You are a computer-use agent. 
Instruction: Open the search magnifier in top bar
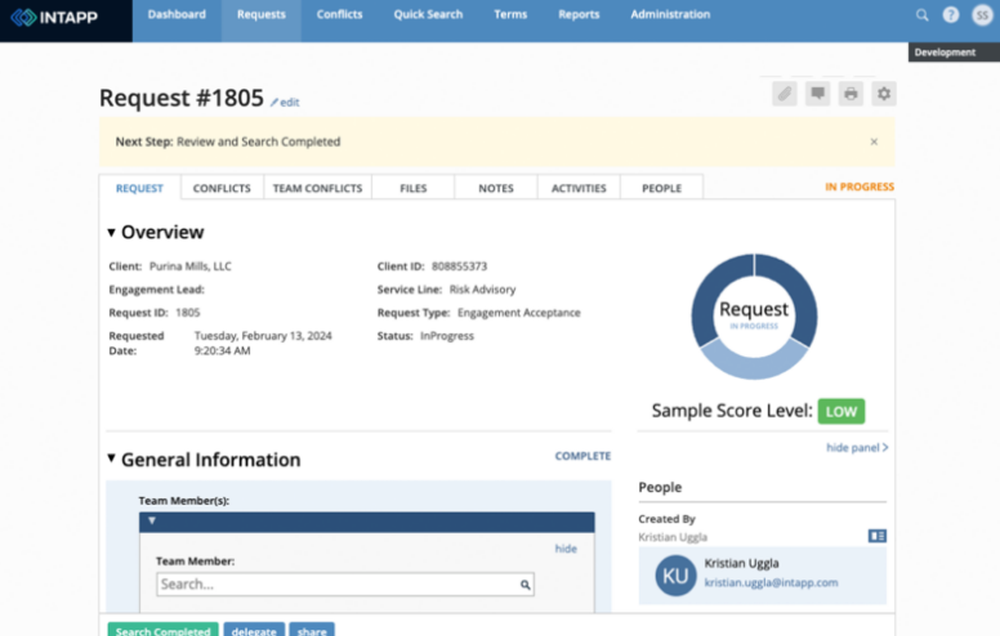coord(922,15)
